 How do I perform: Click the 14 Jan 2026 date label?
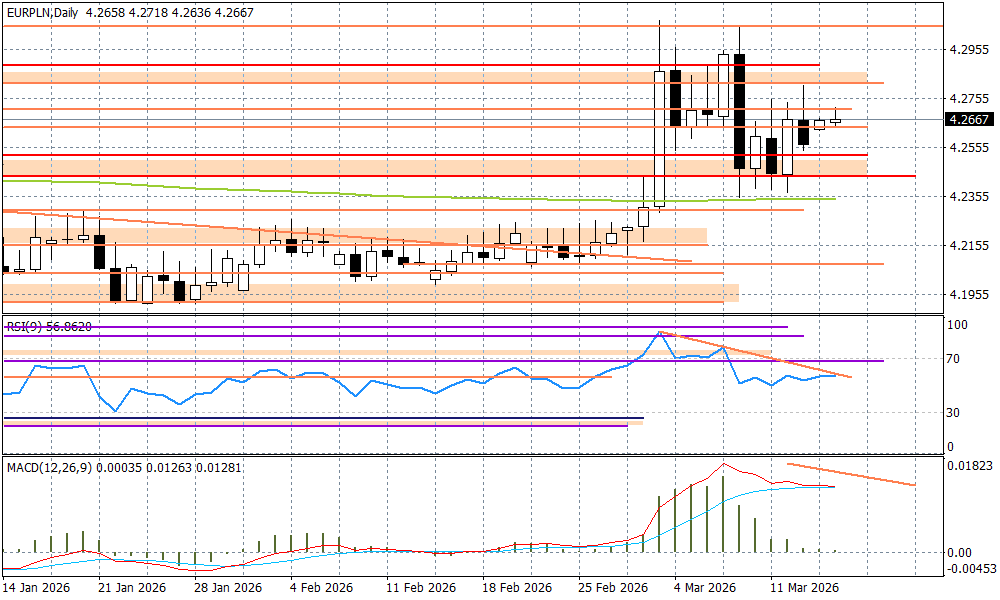click(x=37, y=588)
